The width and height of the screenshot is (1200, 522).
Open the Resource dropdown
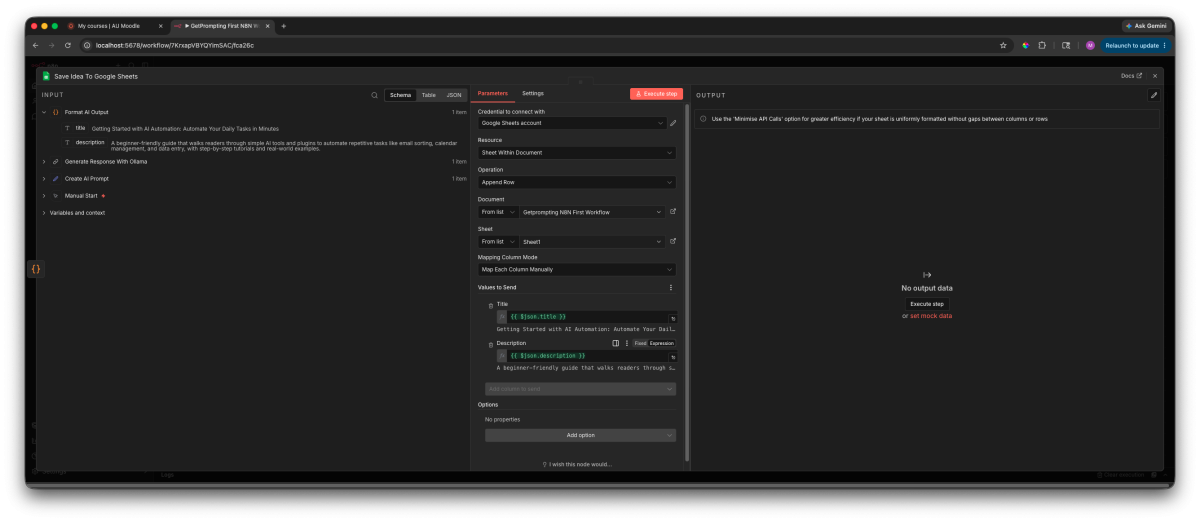tap(576, 153)
